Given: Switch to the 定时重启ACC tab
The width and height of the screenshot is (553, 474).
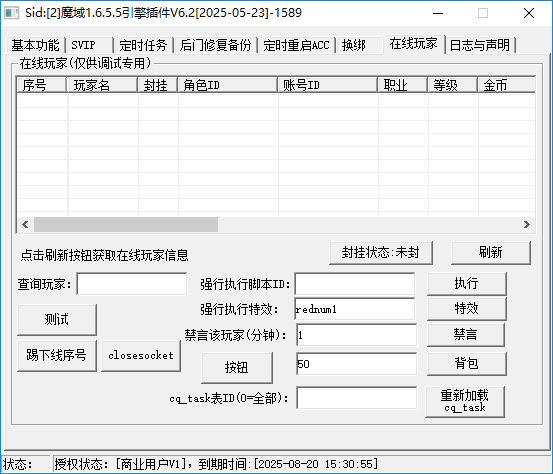Looking at the screenshot, I should tap(296, 45).
